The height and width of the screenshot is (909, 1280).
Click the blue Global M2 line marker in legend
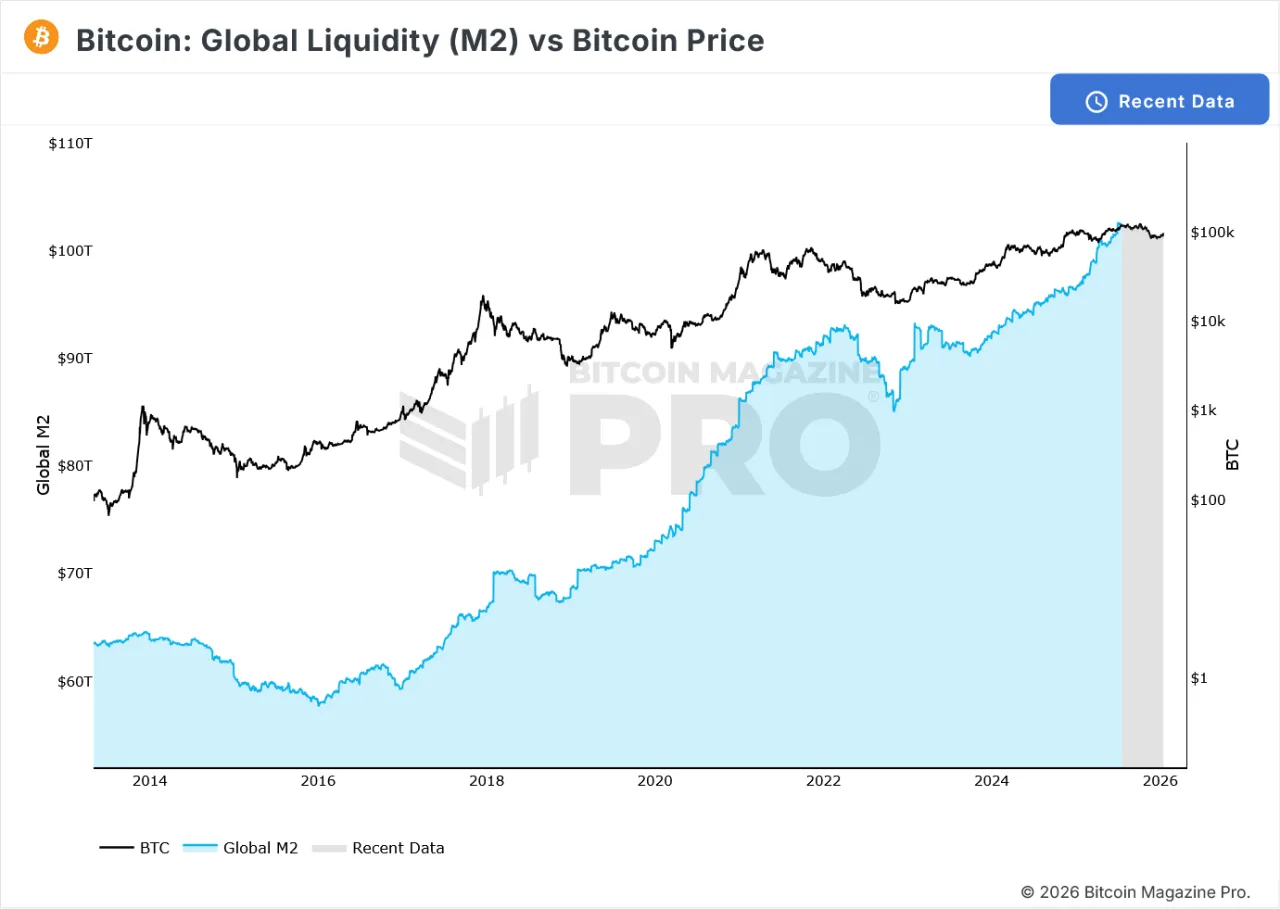click(200, 848)
